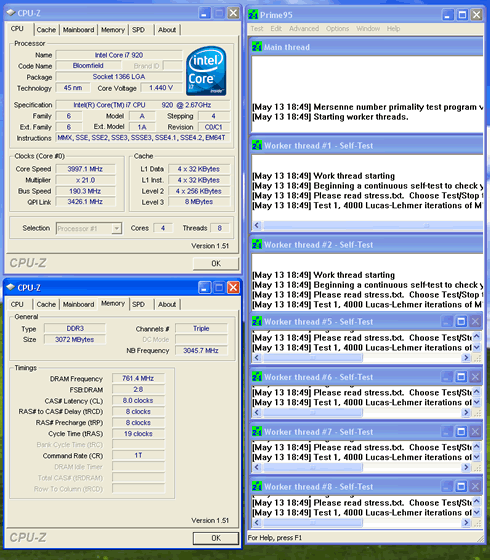This screenshot has height=560, width=490.
Task: Click Worker thread #2 window icon
Action: tap(257, 244)
